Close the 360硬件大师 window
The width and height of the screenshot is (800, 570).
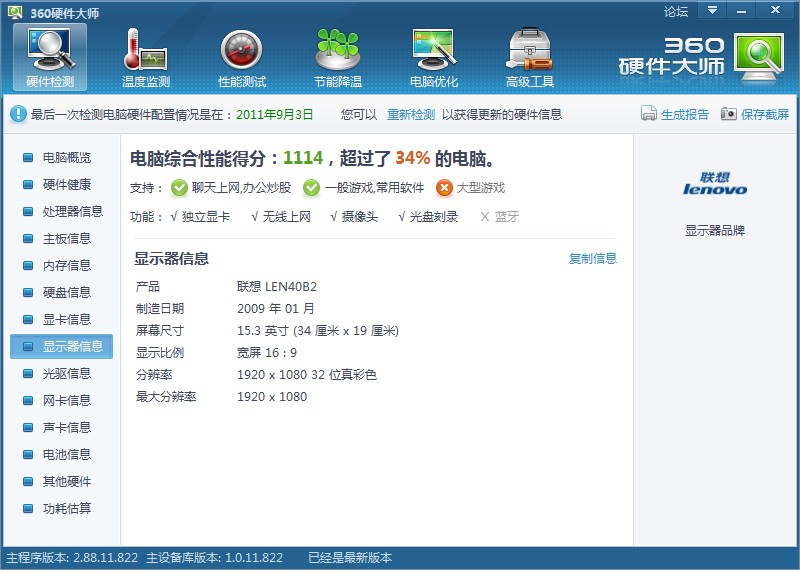click(776, 10)
